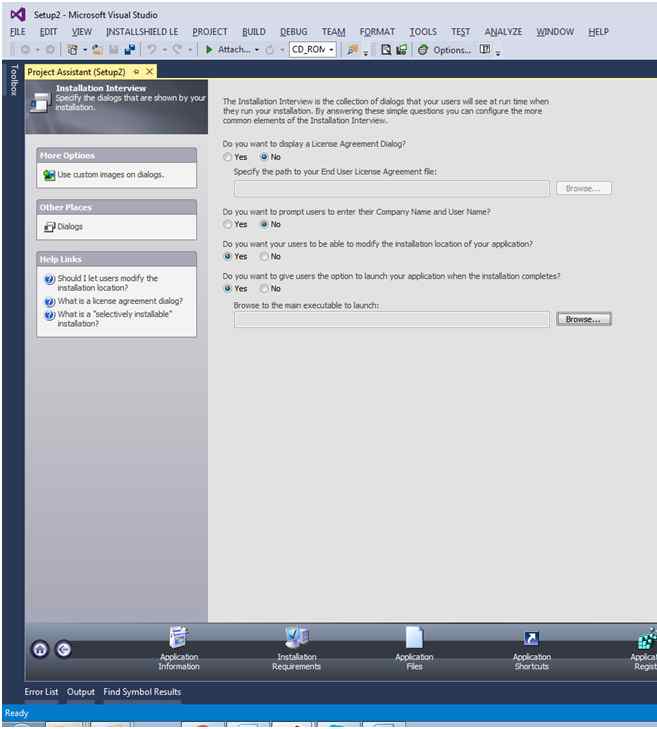Select Yes for Company Name prompt
The height and width of the screenshot is (729, 657).
pyautogui.click(x=227, y=225)
